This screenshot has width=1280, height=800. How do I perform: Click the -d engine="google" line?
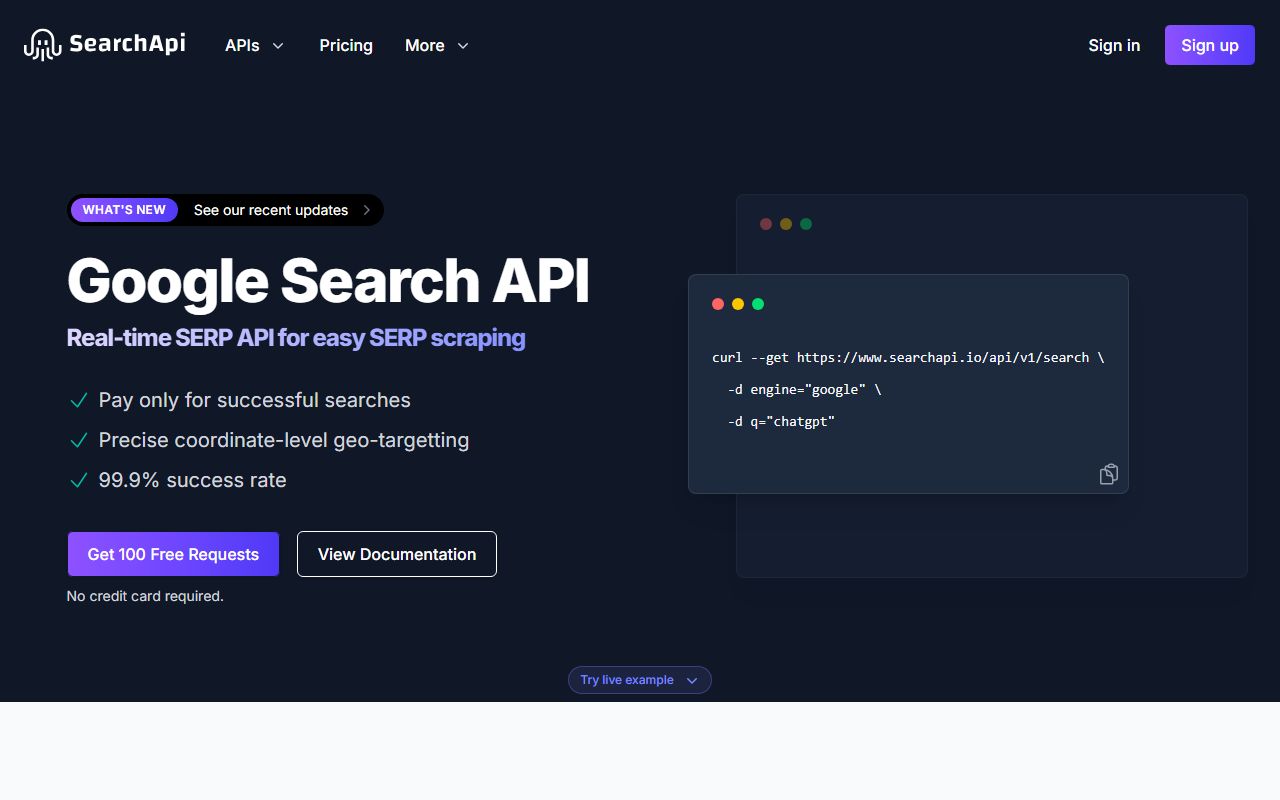click(804, 389)
